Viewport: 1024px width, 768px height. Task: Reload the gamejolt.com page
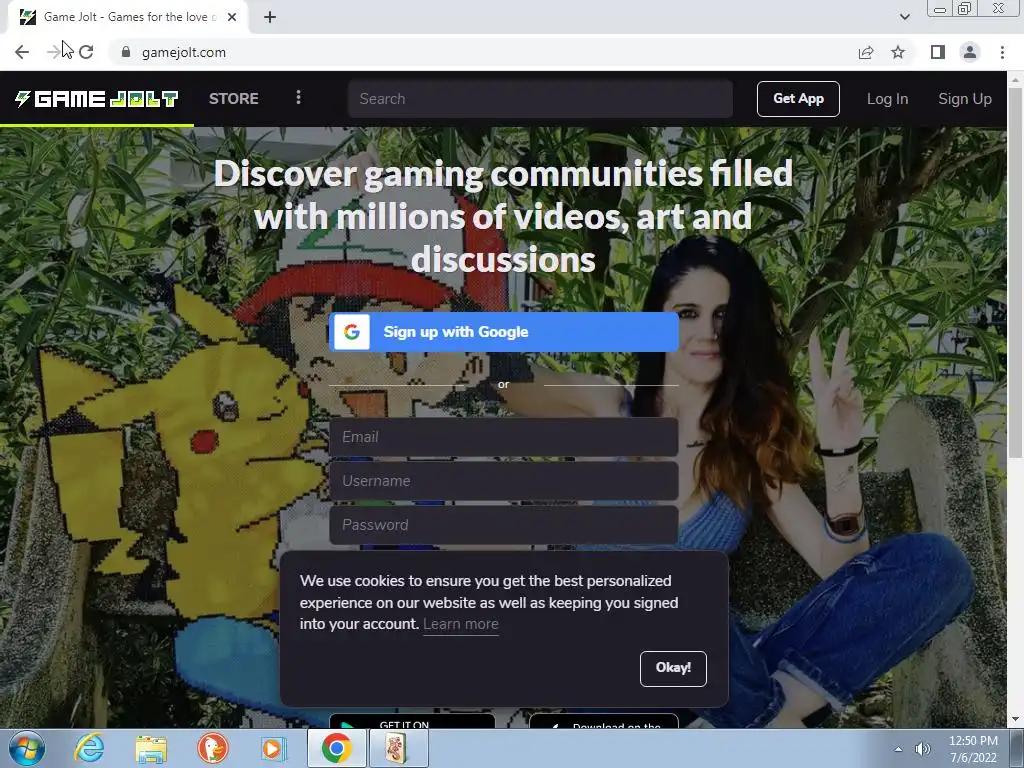86,52
